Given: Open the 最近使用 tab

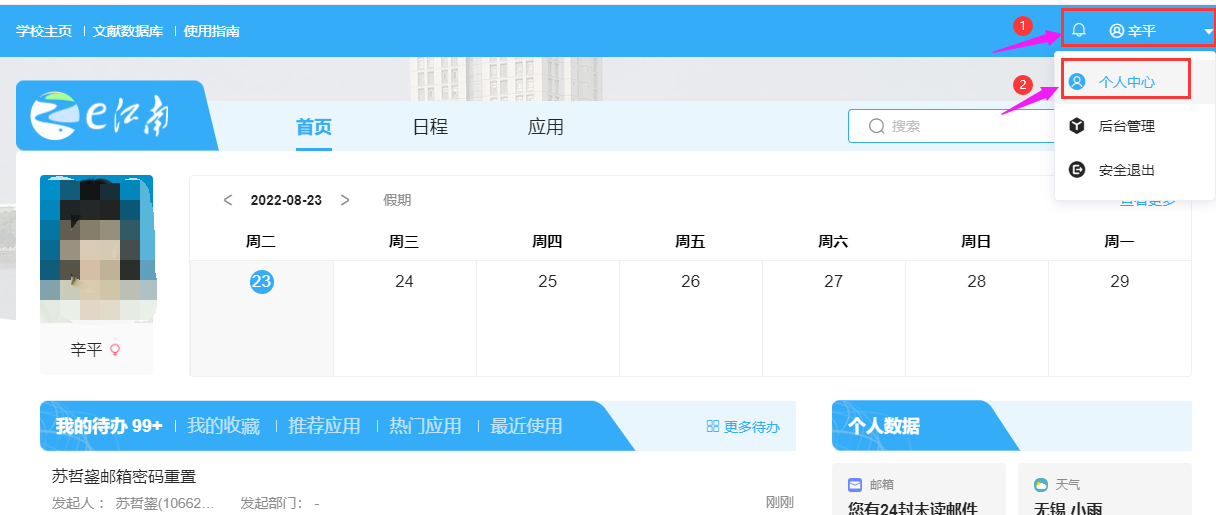Looking at the screenshot, I should [x=526, y=426].
